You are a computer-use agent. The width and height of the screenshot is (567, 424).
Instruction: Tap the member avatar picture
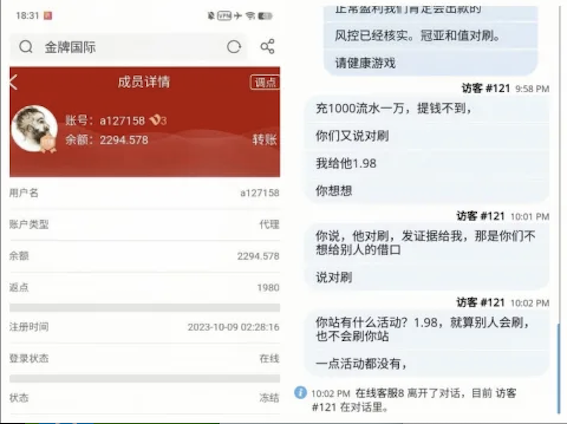(x=34, y=128)
